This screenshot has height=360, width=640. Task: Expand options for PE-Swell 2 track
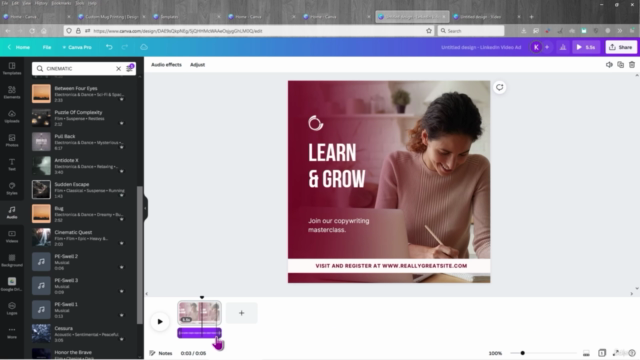coord(121,267)
